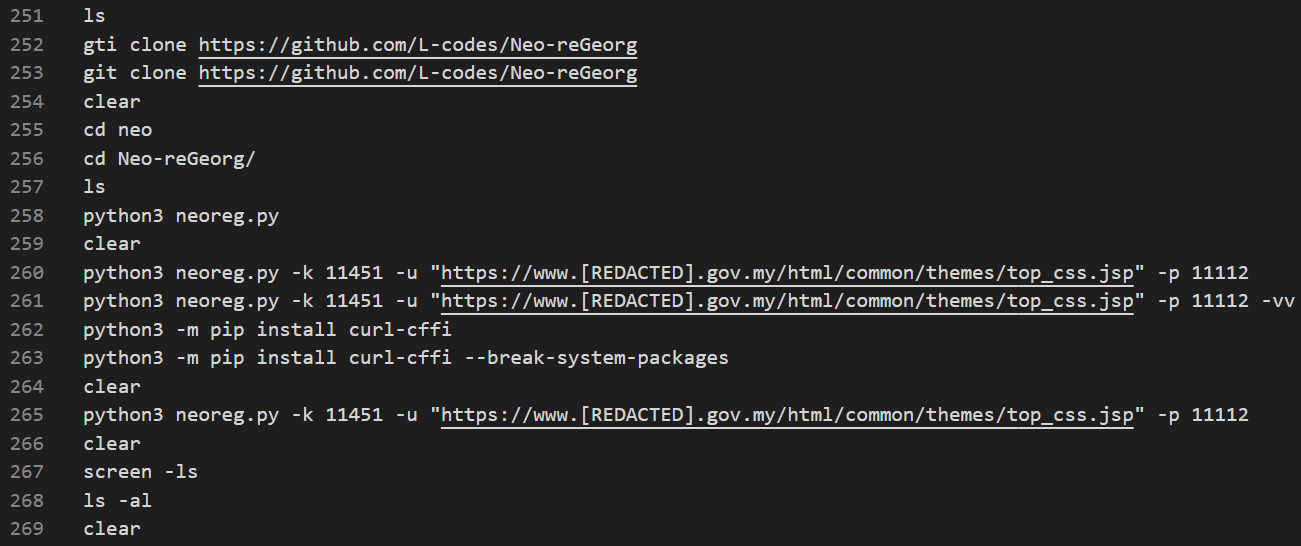Click the 'ls -al' command line

(117, 500)
